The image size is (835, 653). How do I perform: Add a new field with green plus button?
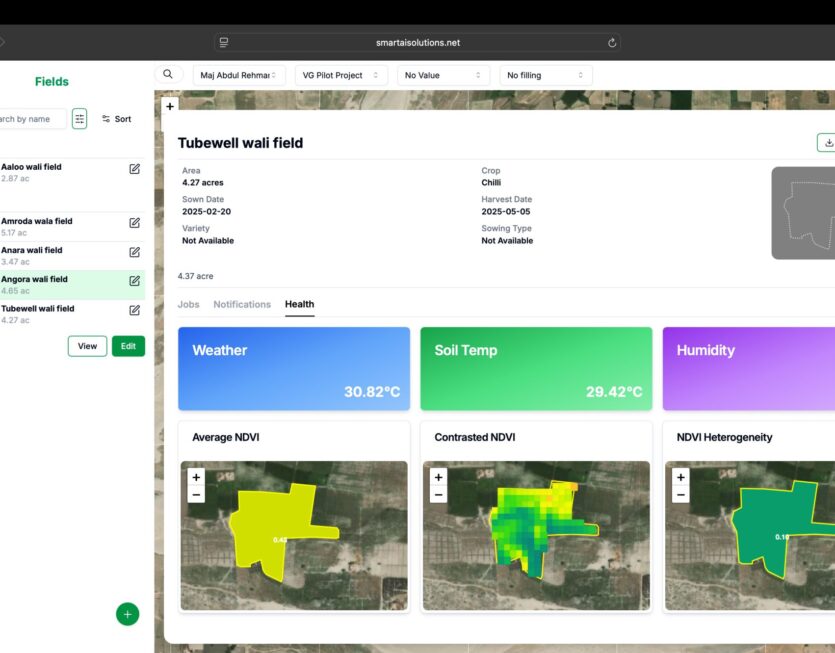pos(127,614)
